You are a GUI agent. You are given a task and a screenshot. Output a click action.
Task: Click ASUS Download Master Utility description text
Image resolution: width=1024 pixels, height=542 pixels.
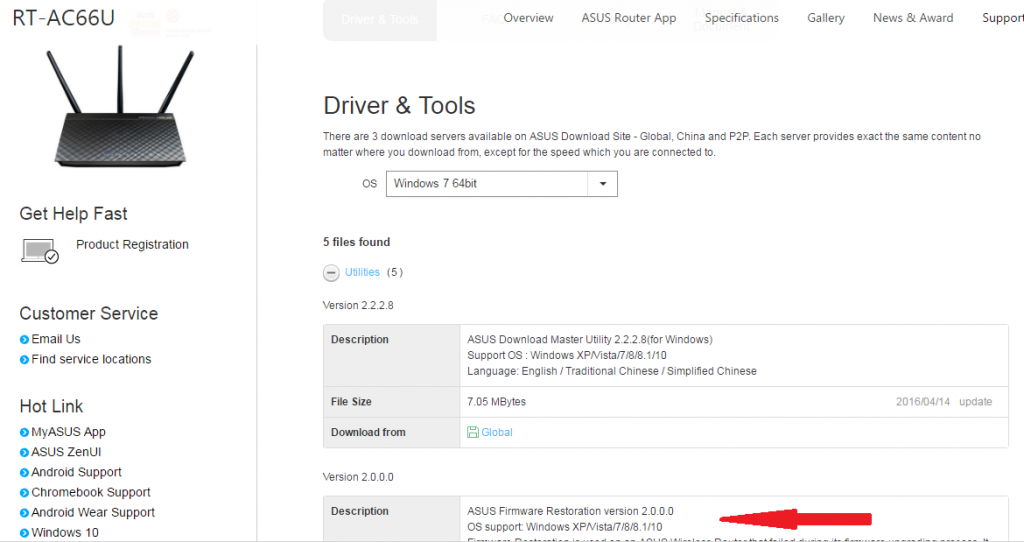(x=590, y=340)
